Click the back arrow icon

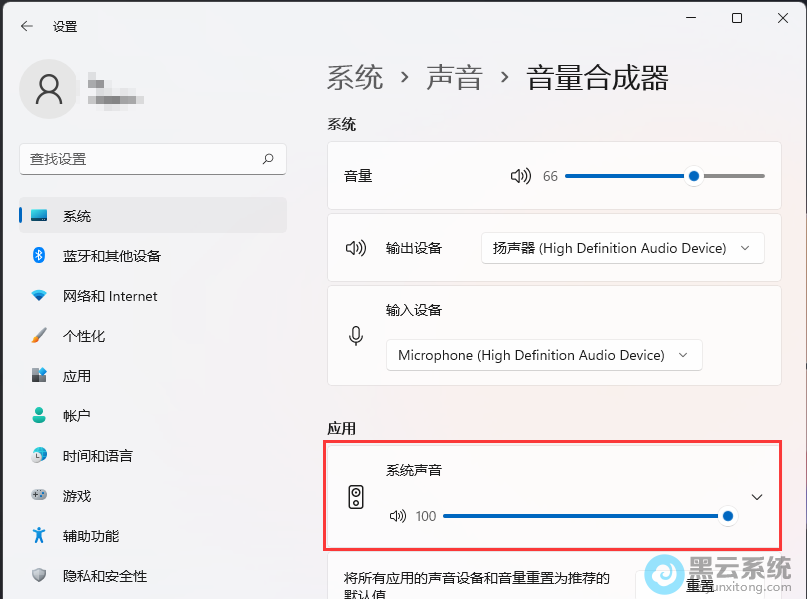pos(27,27)
